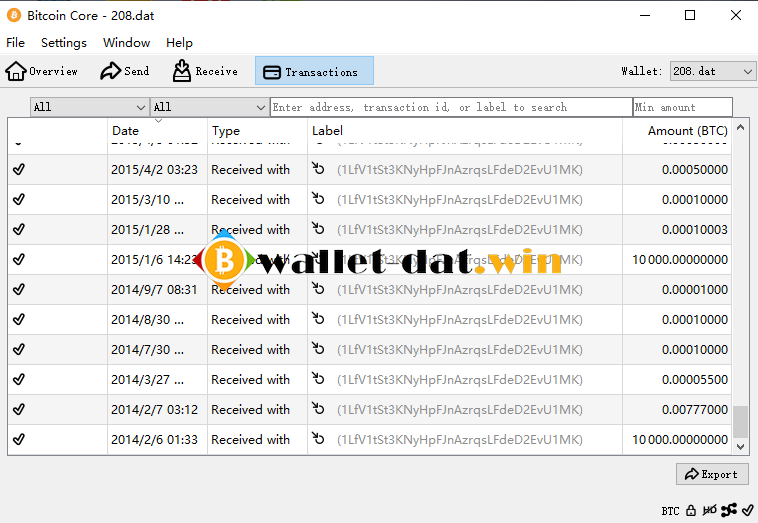Viewport: 758px width, 523px height.
Task: Open the Window menu
Action: tap(127, 43)
